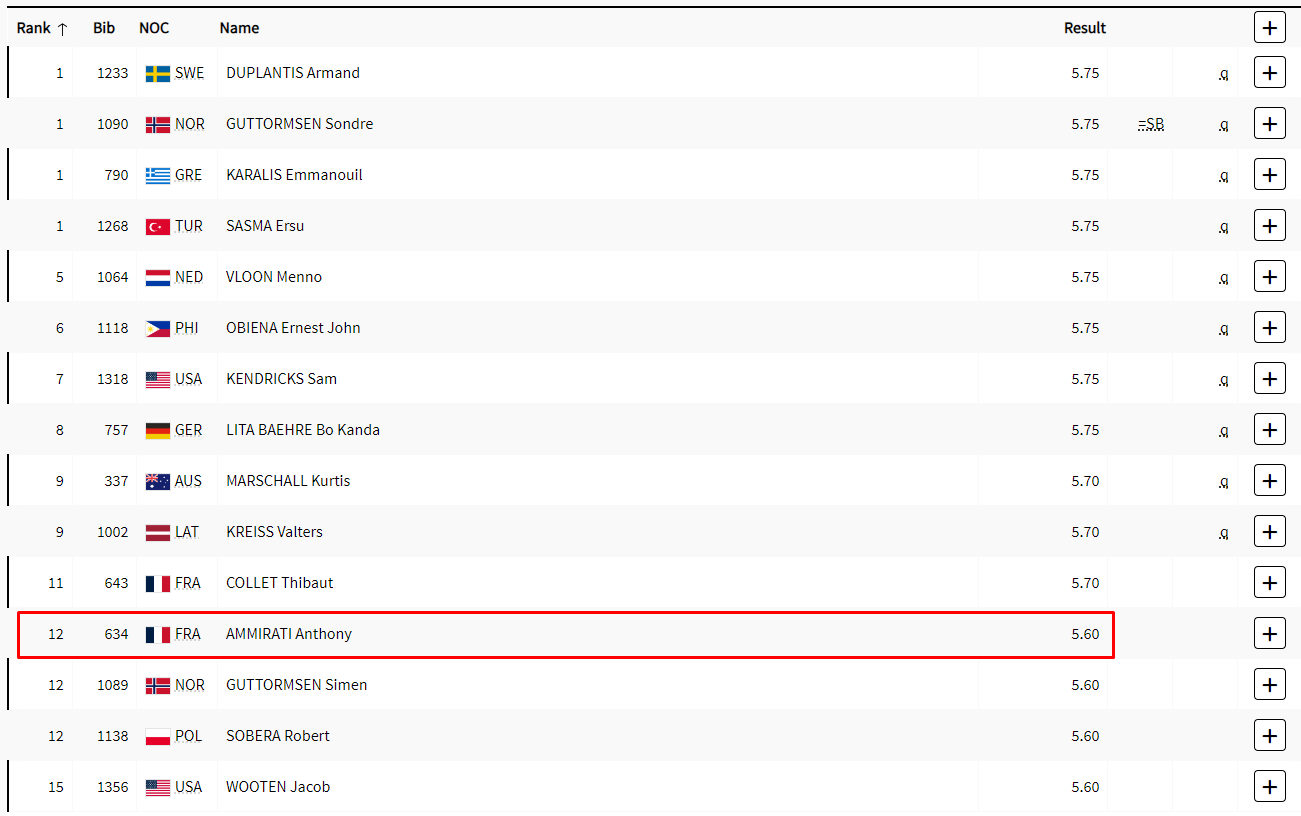
Task: Sort table by Rank column header
Action: point(42,28)
